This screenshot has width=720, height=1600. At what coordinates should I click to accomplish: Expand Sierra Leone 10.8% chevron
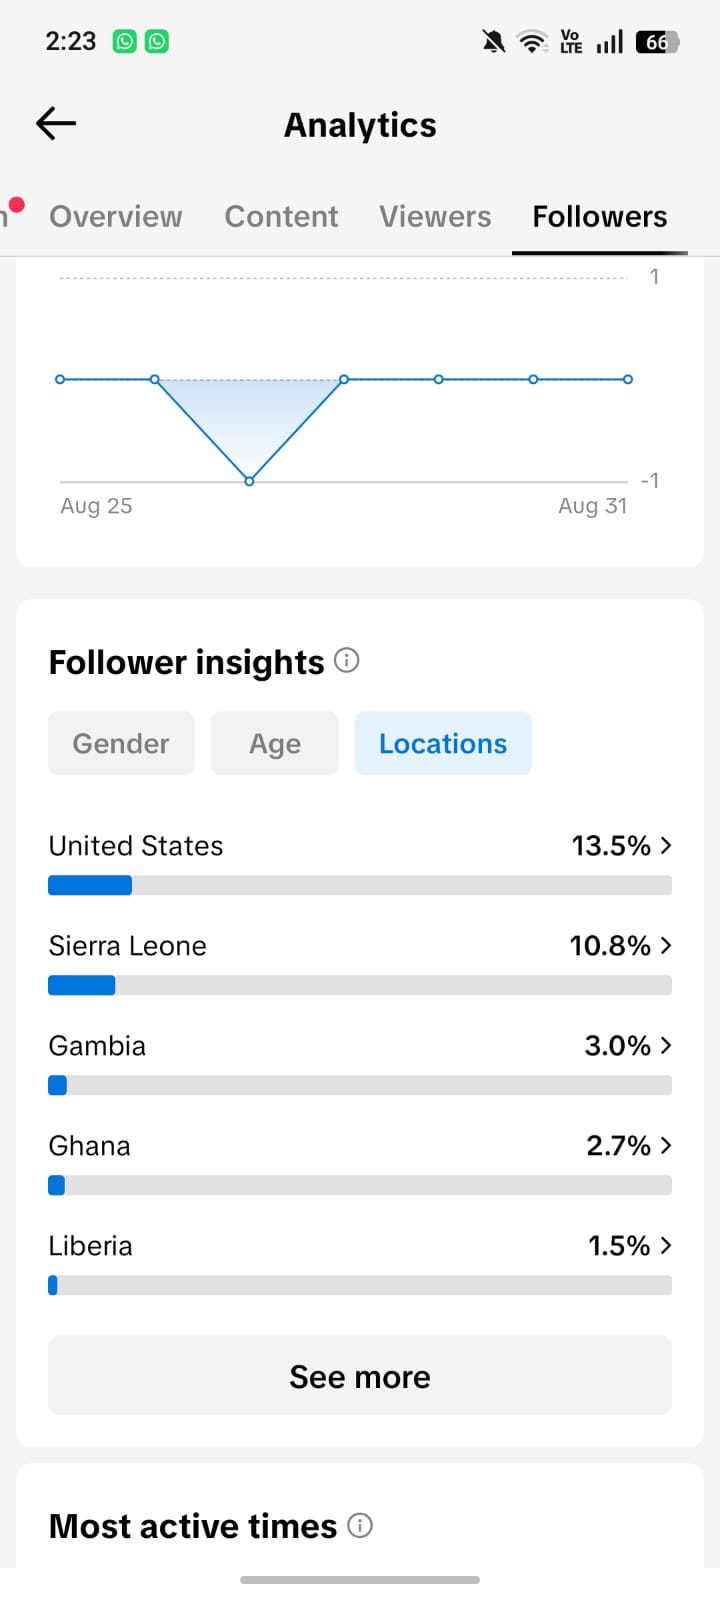pyautogui.click(x=666, y=945)
